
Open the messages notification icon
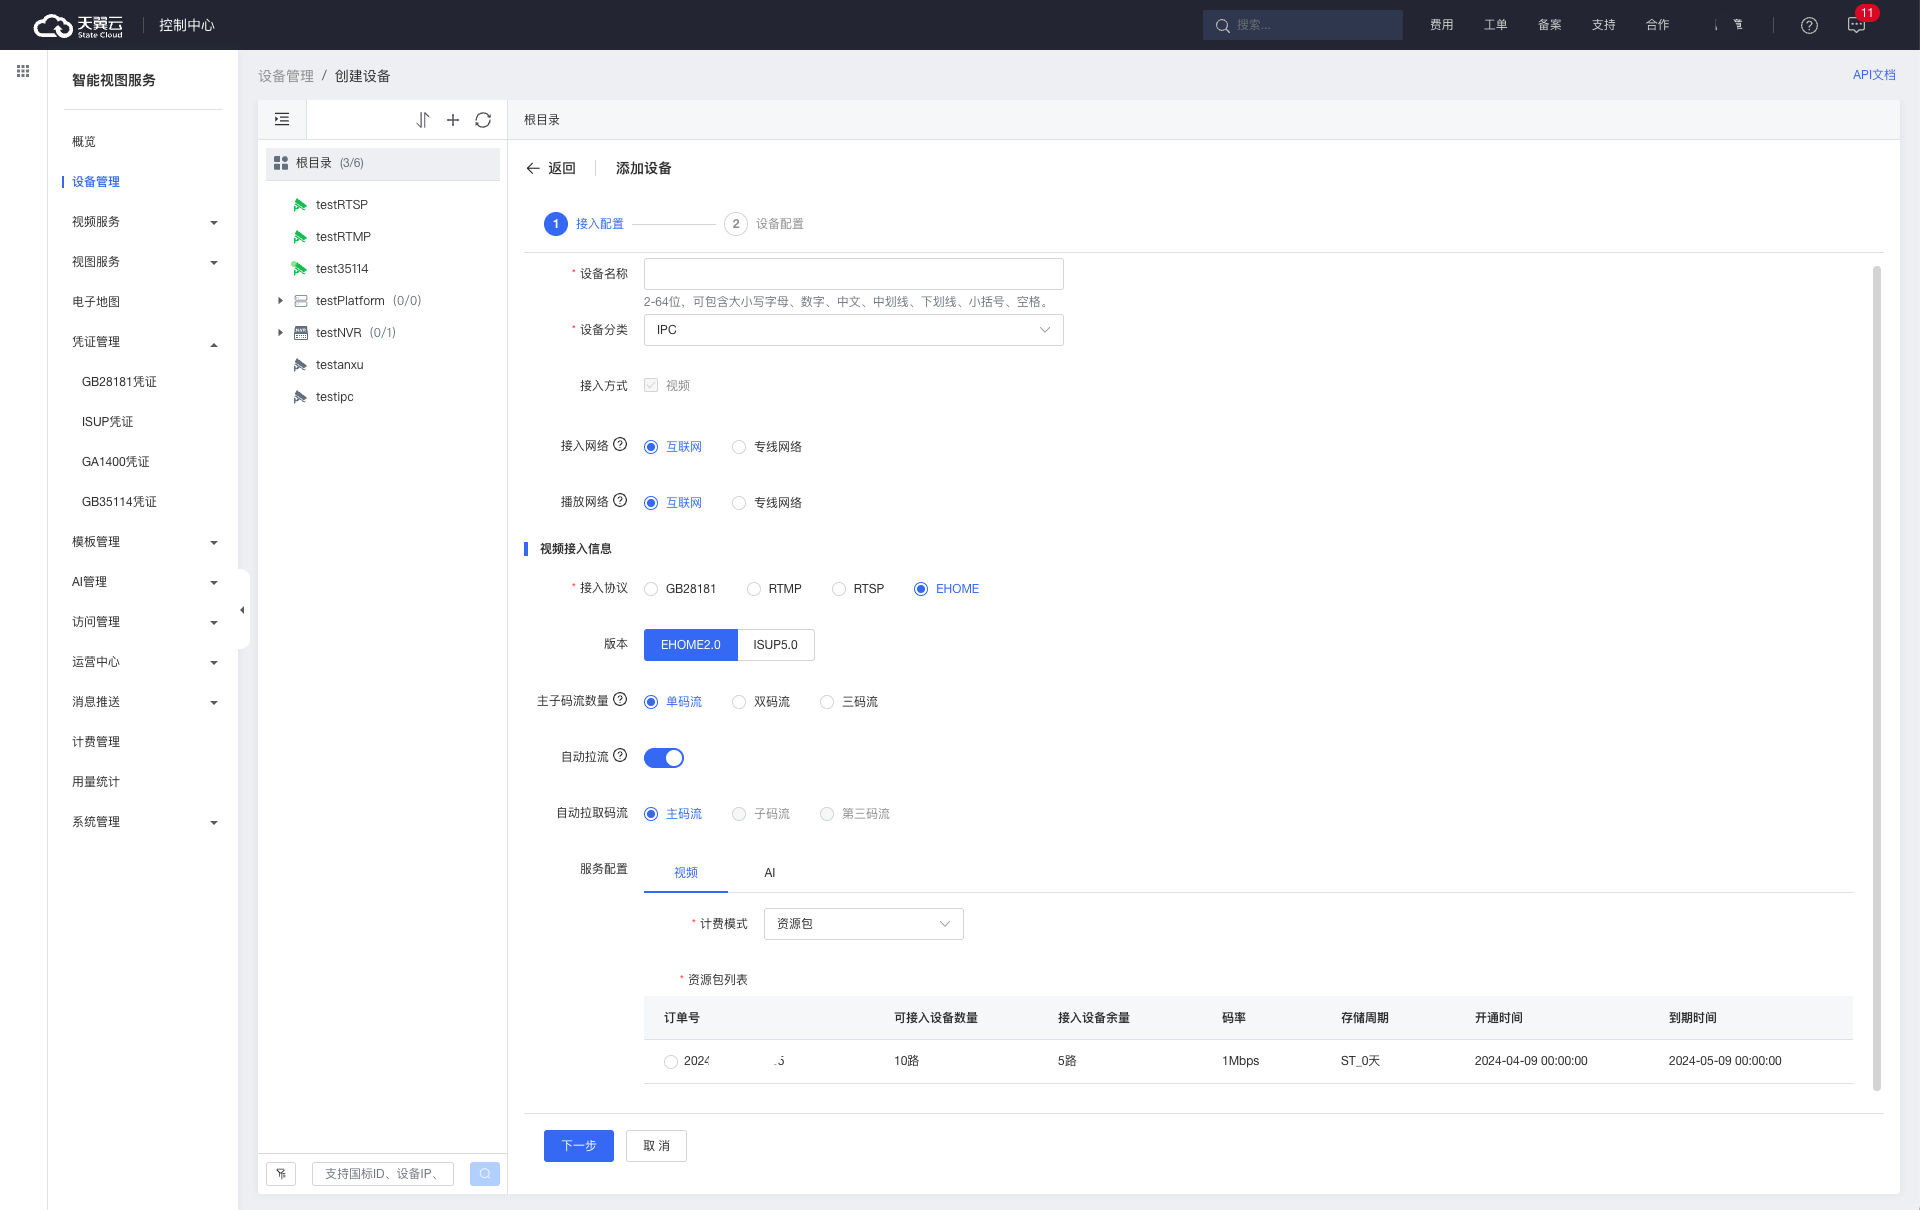coord(1857,25)
